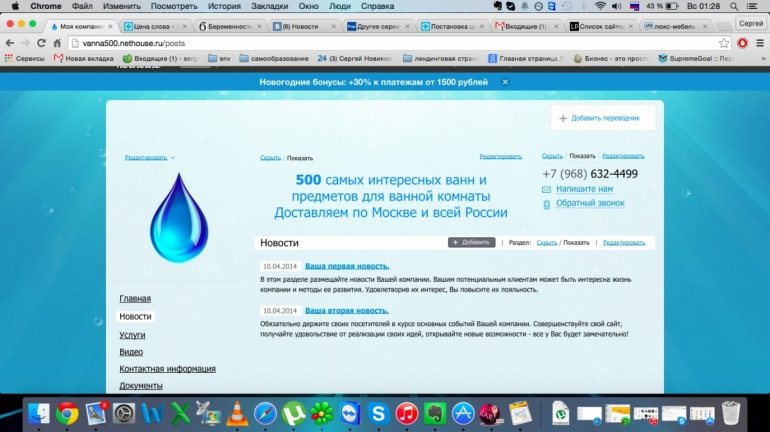This screenshot has height=432, width=770.
Task: Click the phone icon beside Обратный звонок
Action: (547, 204)
